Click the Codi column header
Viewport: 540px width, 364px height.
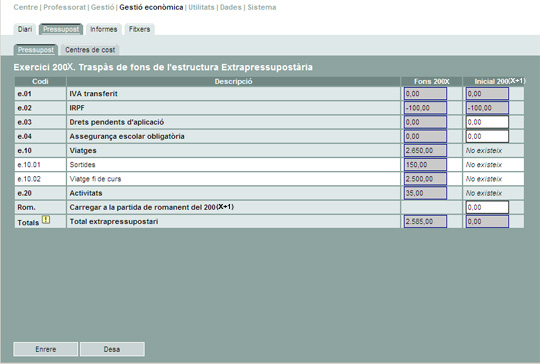pos(40,82)
